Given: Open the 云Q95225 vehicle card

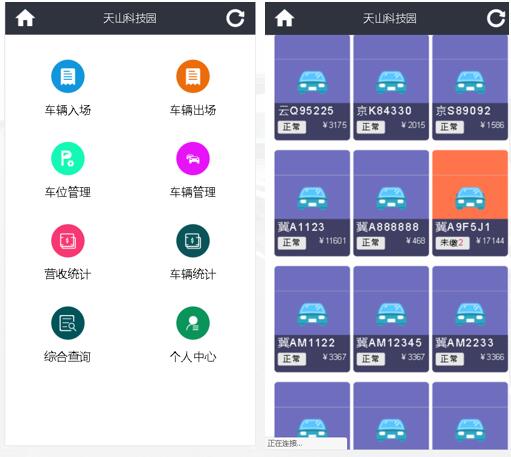Looking at the screenshot, I should pyautogui.click(x=312, y=88).
